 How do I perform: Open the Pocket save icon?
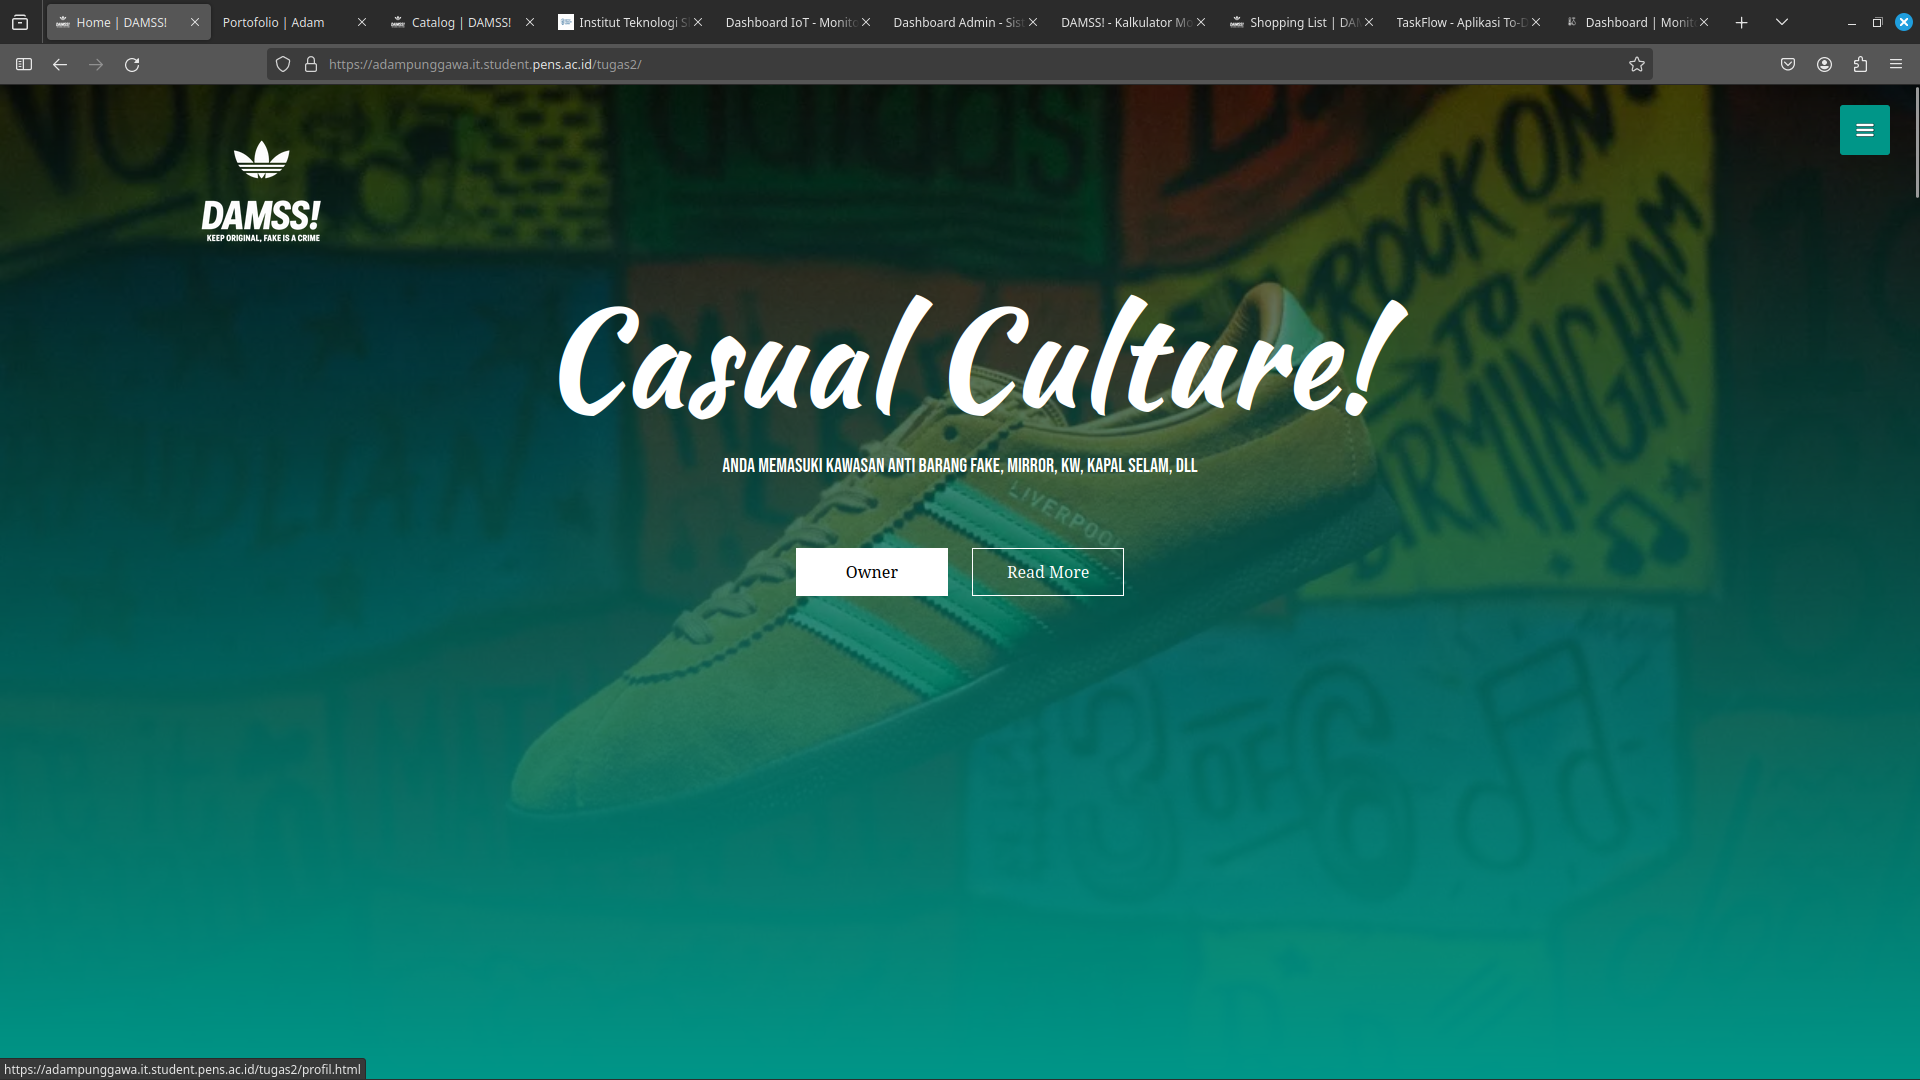[x=1789, y=64]
